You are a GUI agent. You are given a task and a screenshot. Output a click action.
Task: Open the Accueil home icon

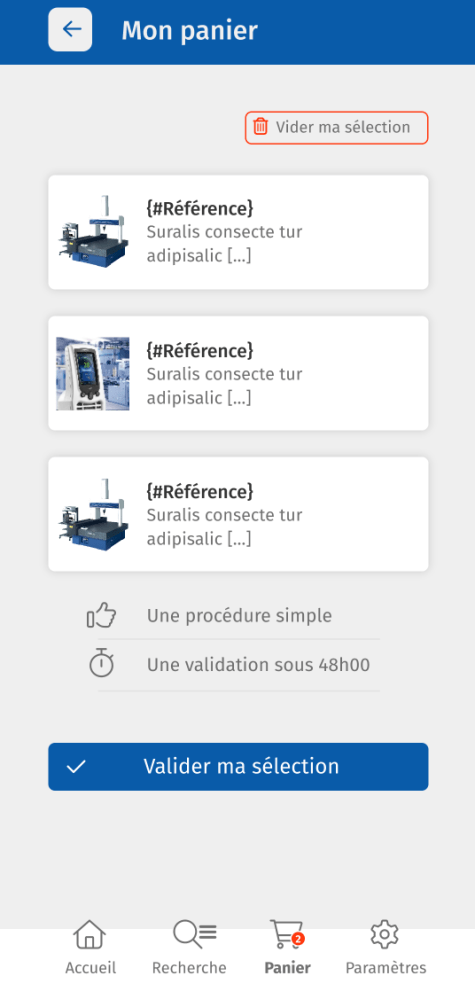(90, 935)
